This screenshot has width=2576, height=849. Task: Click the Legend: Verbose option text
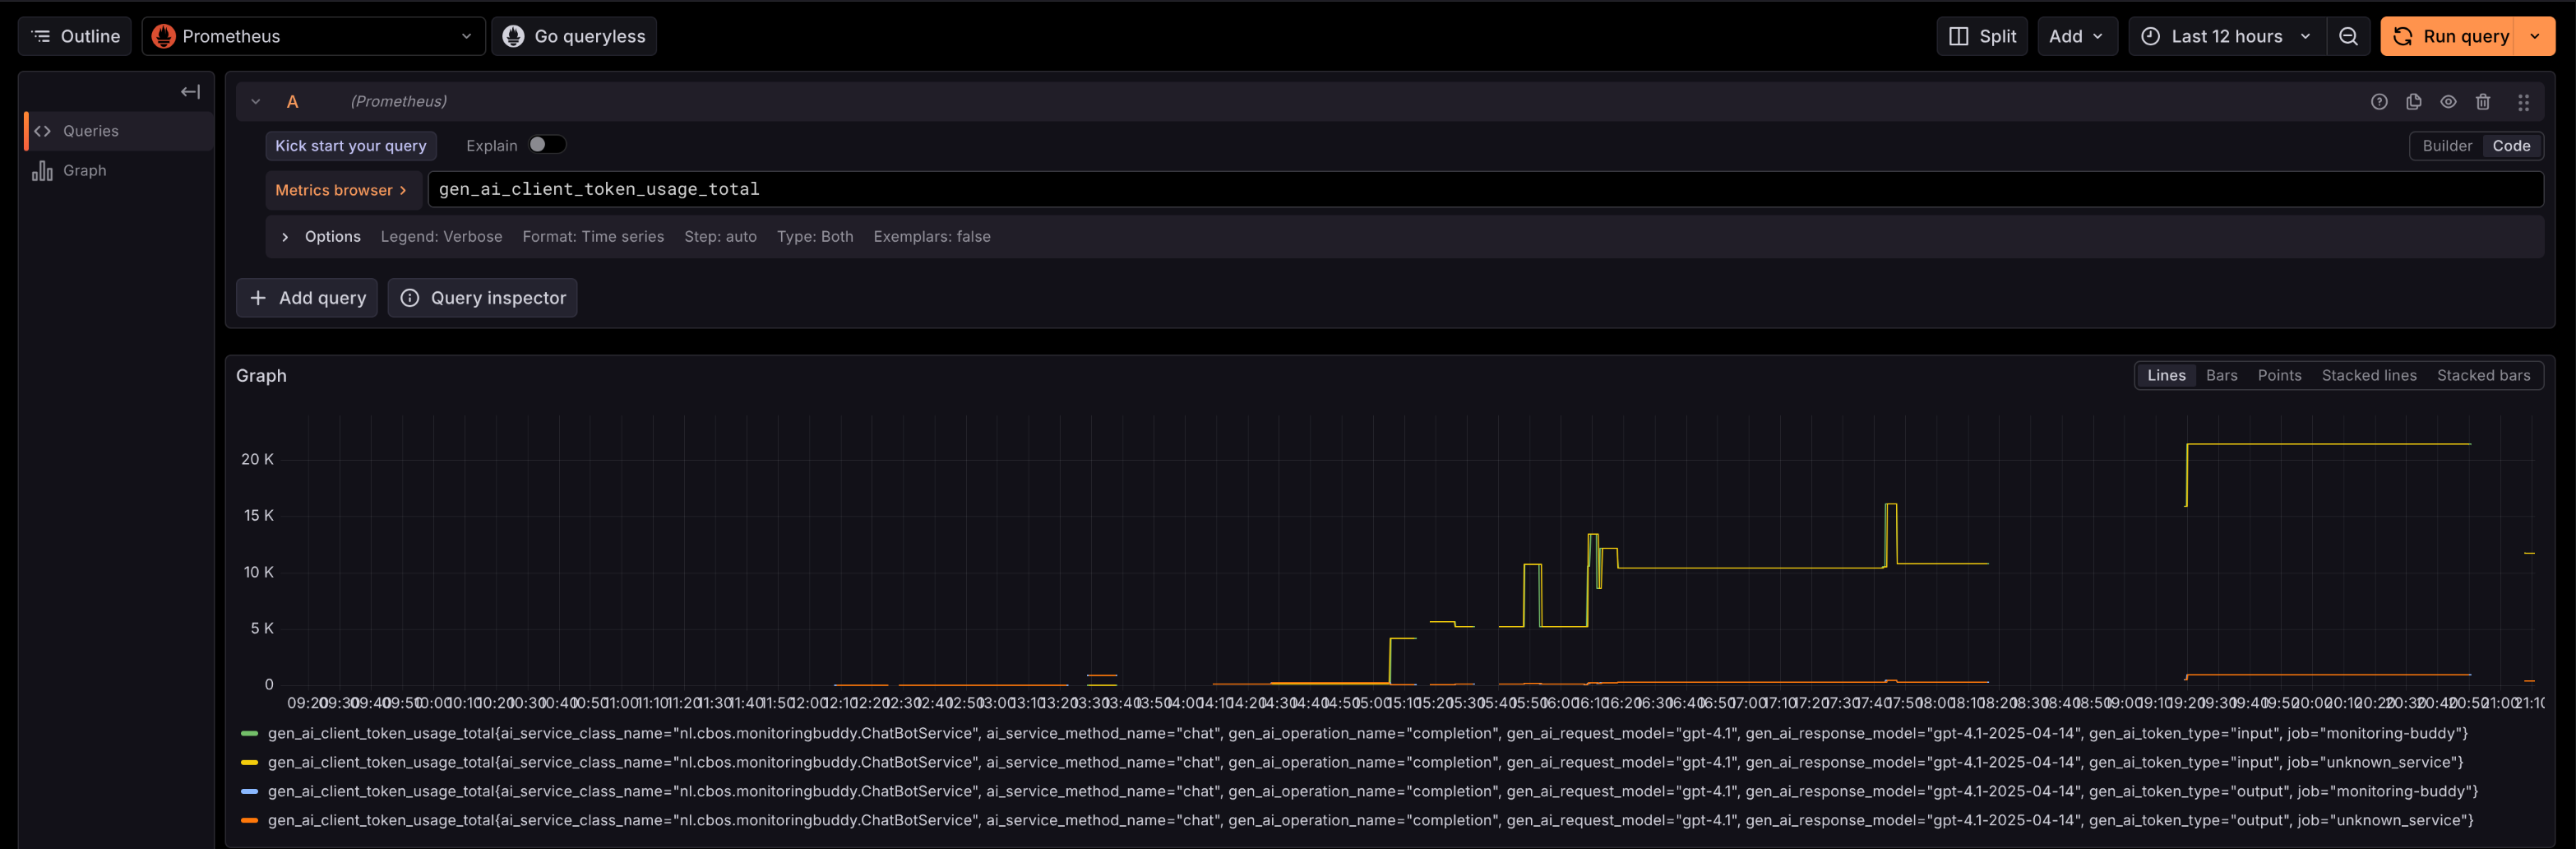pyautogui.click(x=441, y=237)
